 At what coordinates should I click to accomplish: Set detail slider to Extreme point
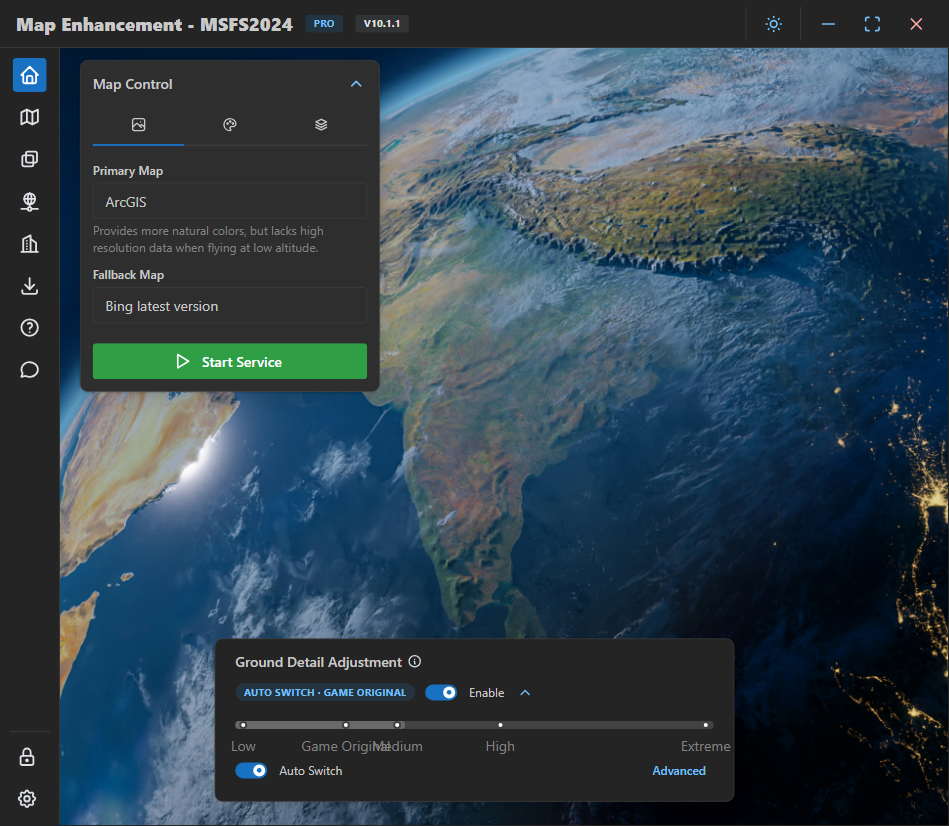[706, 725]
